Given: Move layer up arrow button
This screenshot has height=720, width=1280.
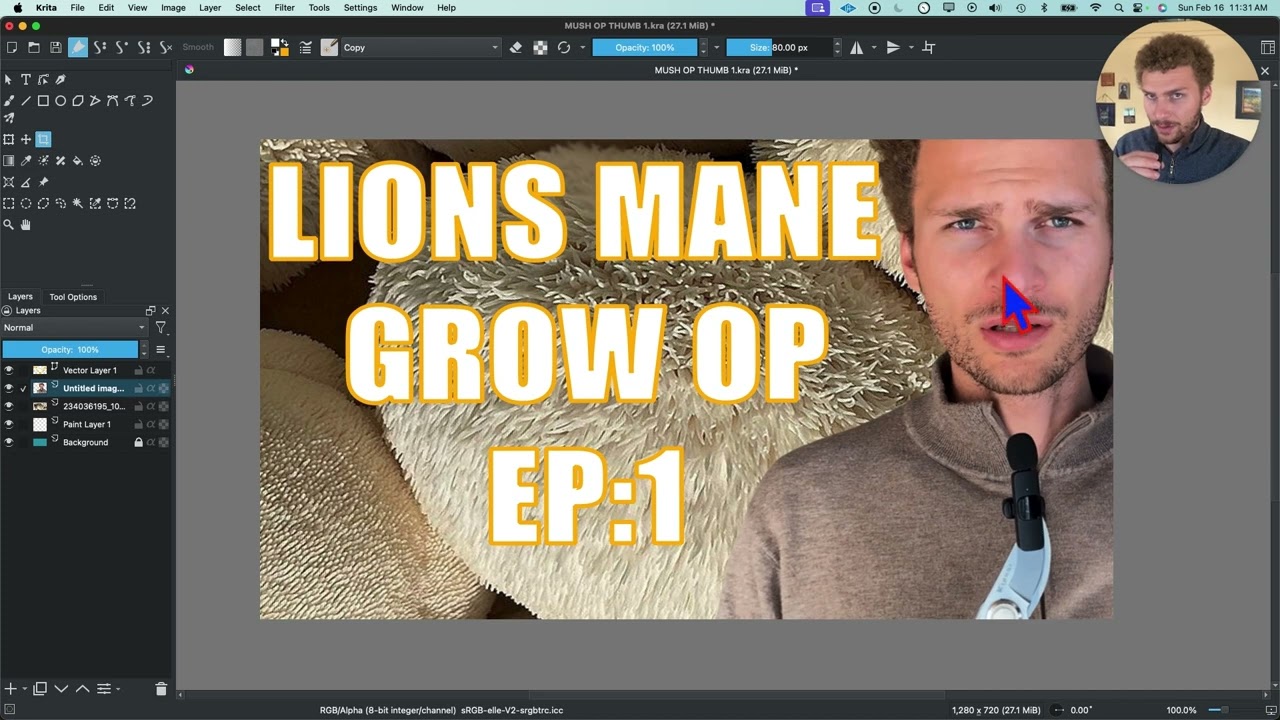Looking at the screenshot, I should point(82,688).
